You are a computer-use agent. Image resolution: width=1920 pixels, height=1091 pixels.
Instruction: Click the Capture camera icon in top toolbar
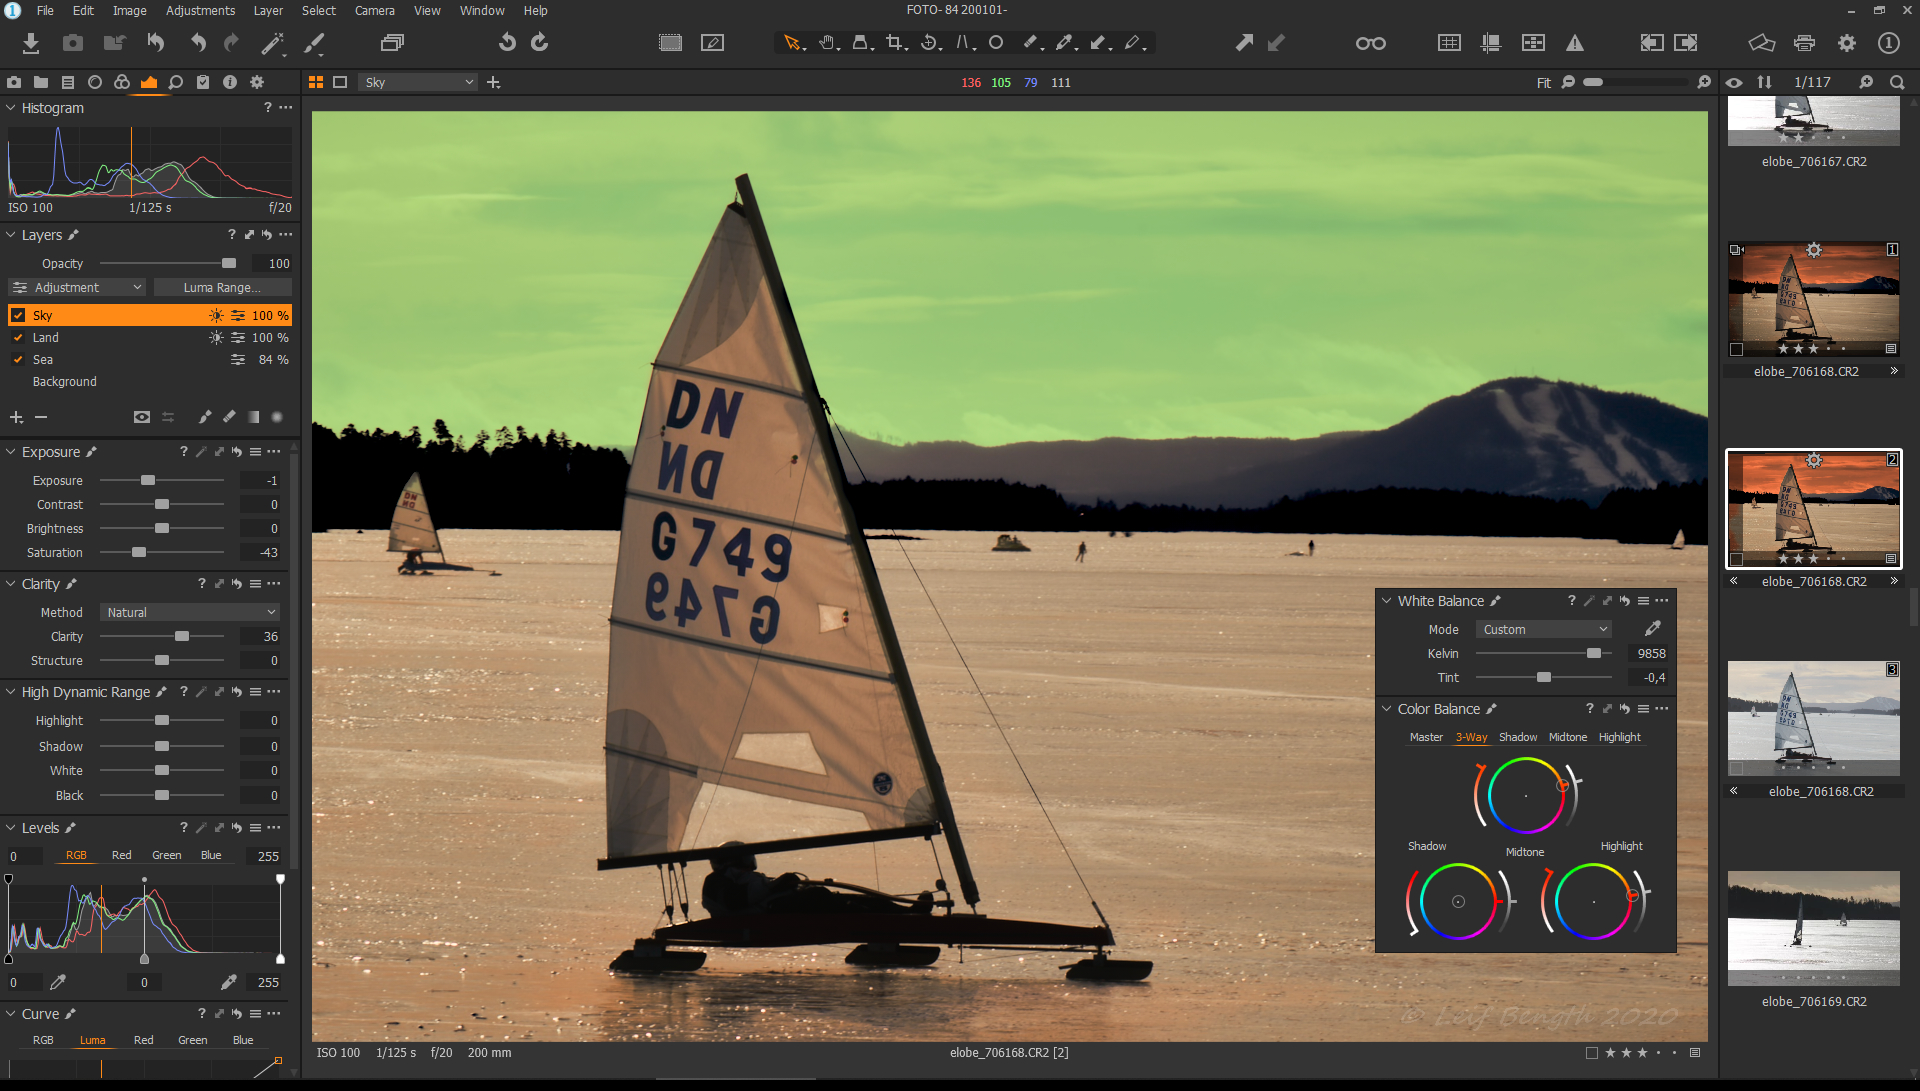point(73,43)
